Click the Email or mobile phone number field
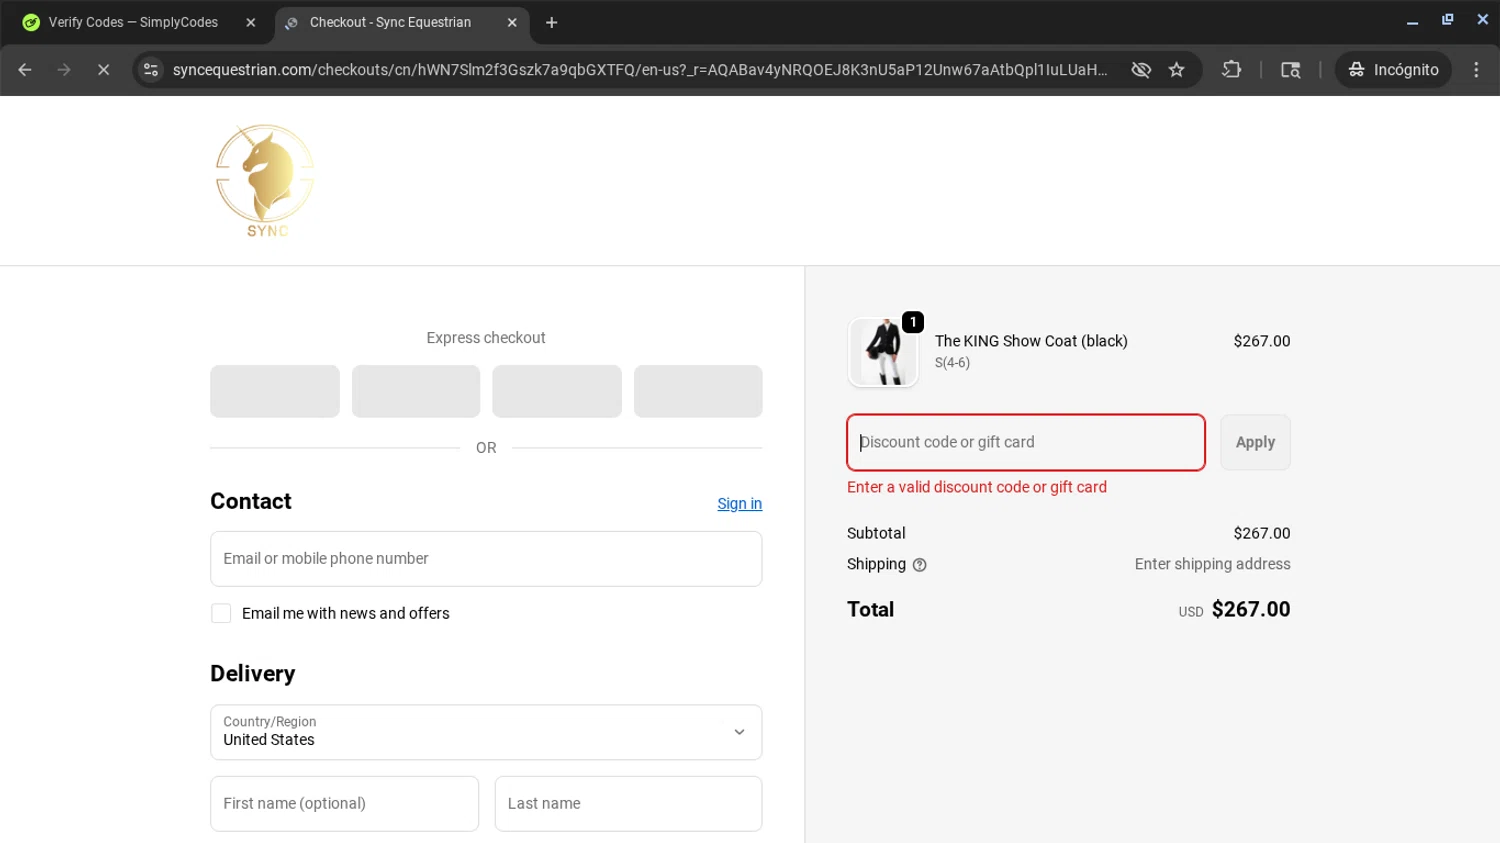Viewport: 1500px width, 843px height. [486, 559]
